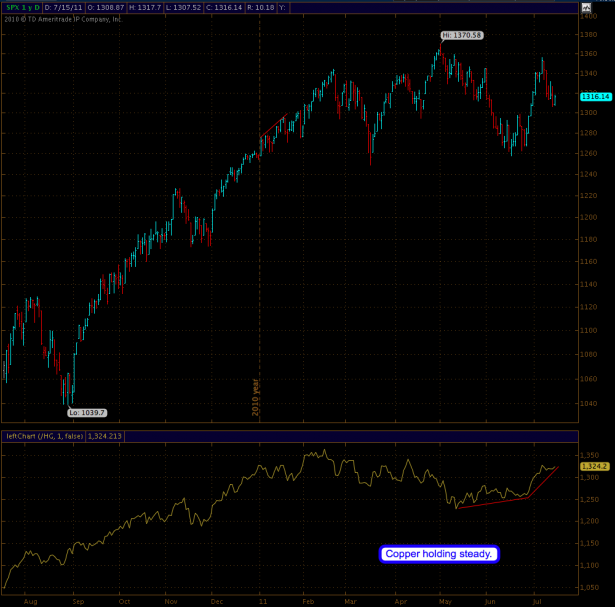Viewport: 615px width, 607px height.
Task: Select the yellow 1,324.2 value tag
Action: pyautogui.click(x=595, y=466)
